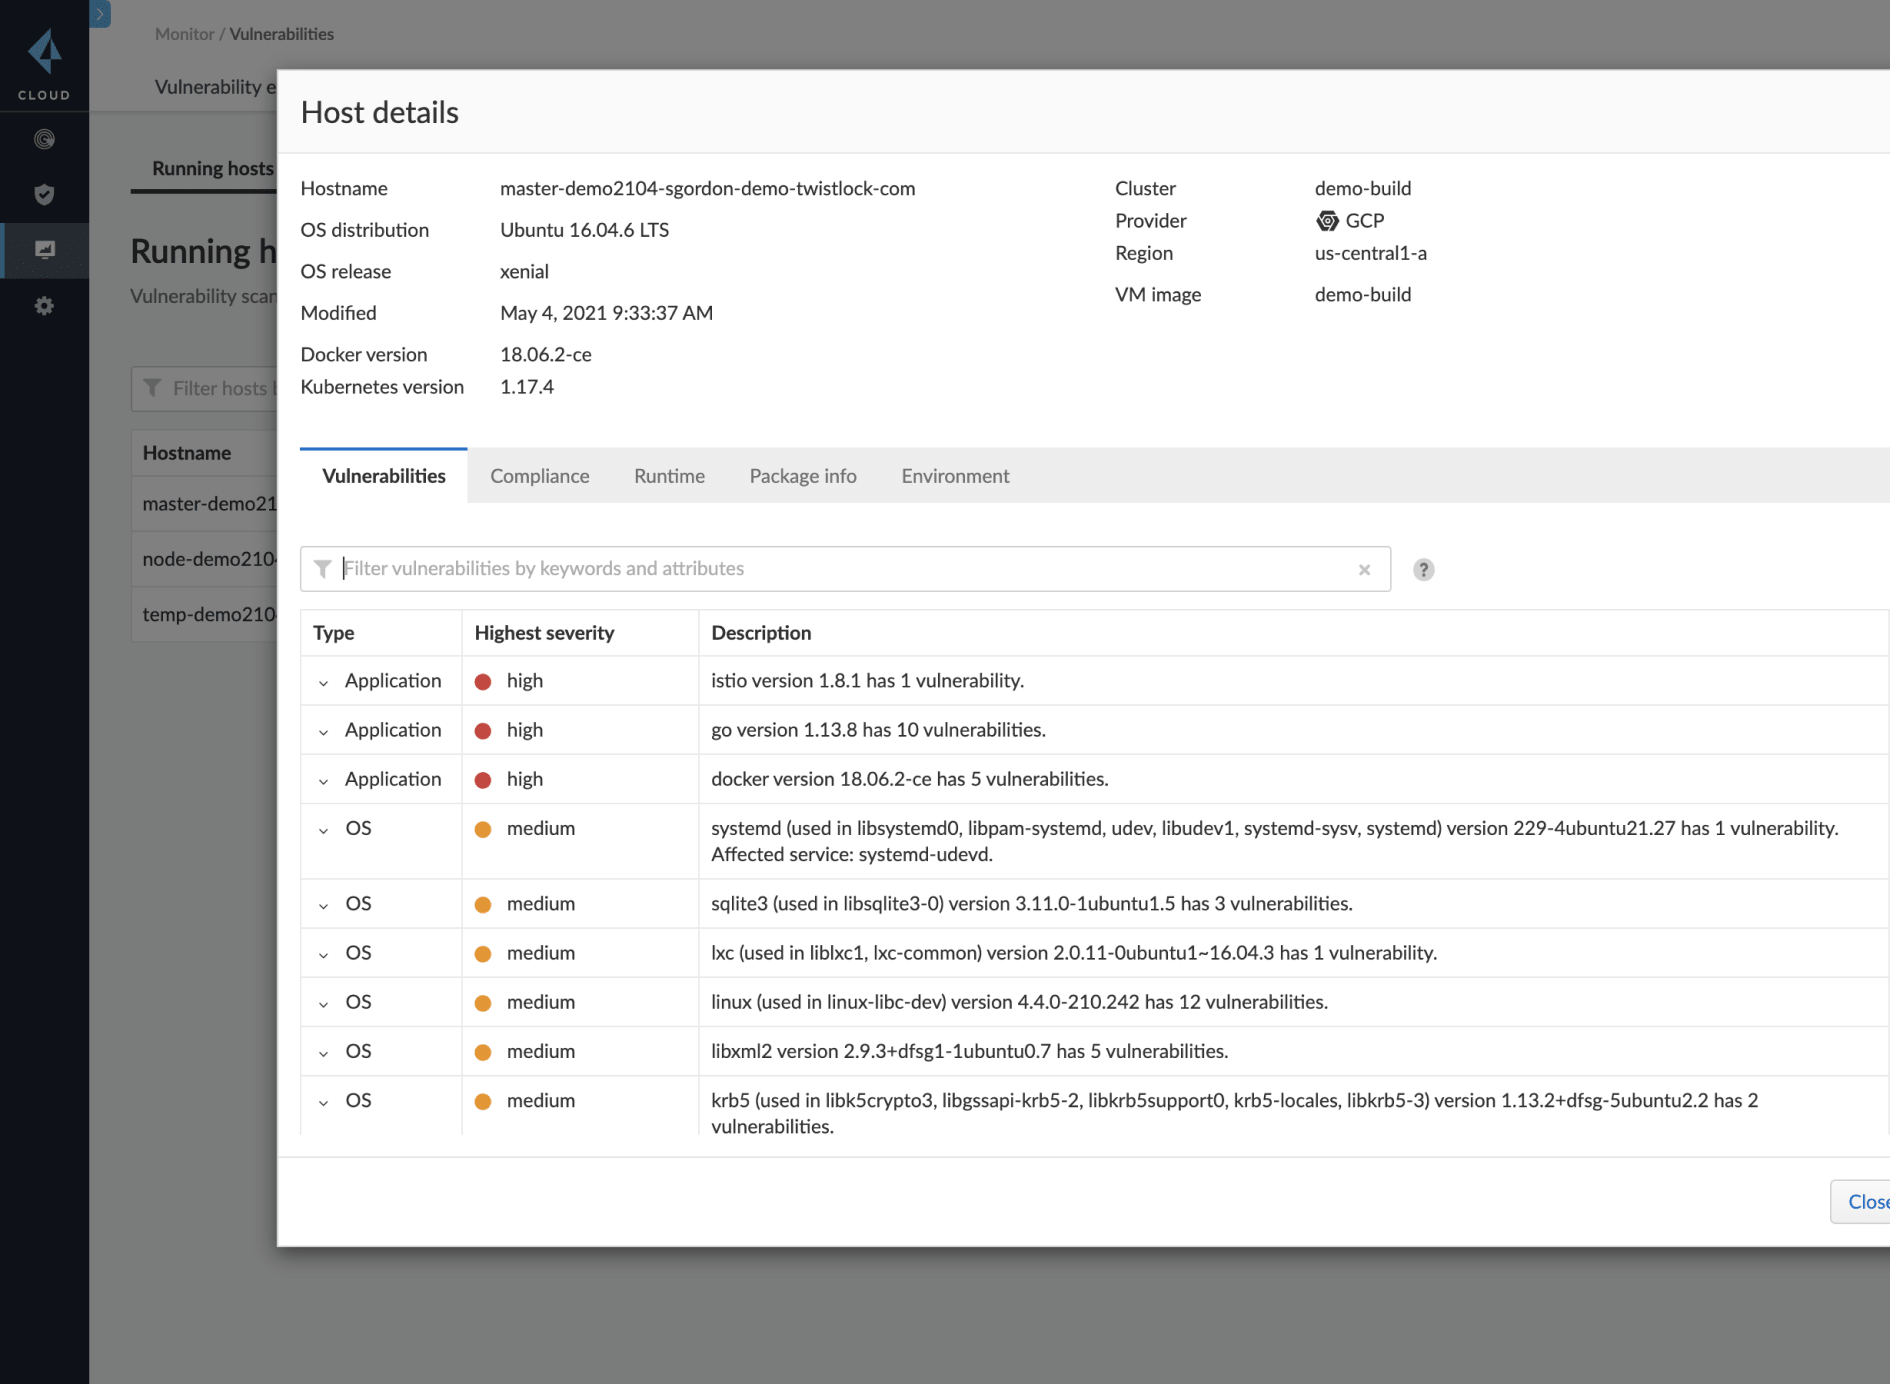Open the help question mark beside filter field

coord(1423,569)
